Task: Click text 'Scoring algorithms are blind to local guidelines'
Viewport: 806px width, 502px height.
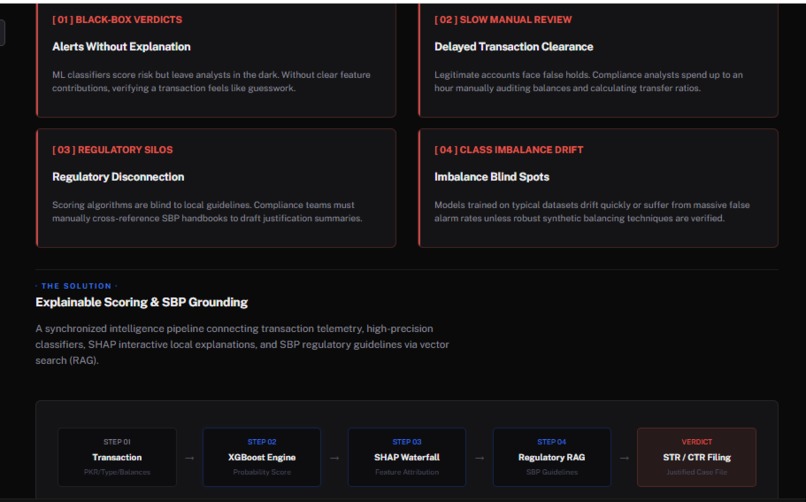Action: pos(207,211)
